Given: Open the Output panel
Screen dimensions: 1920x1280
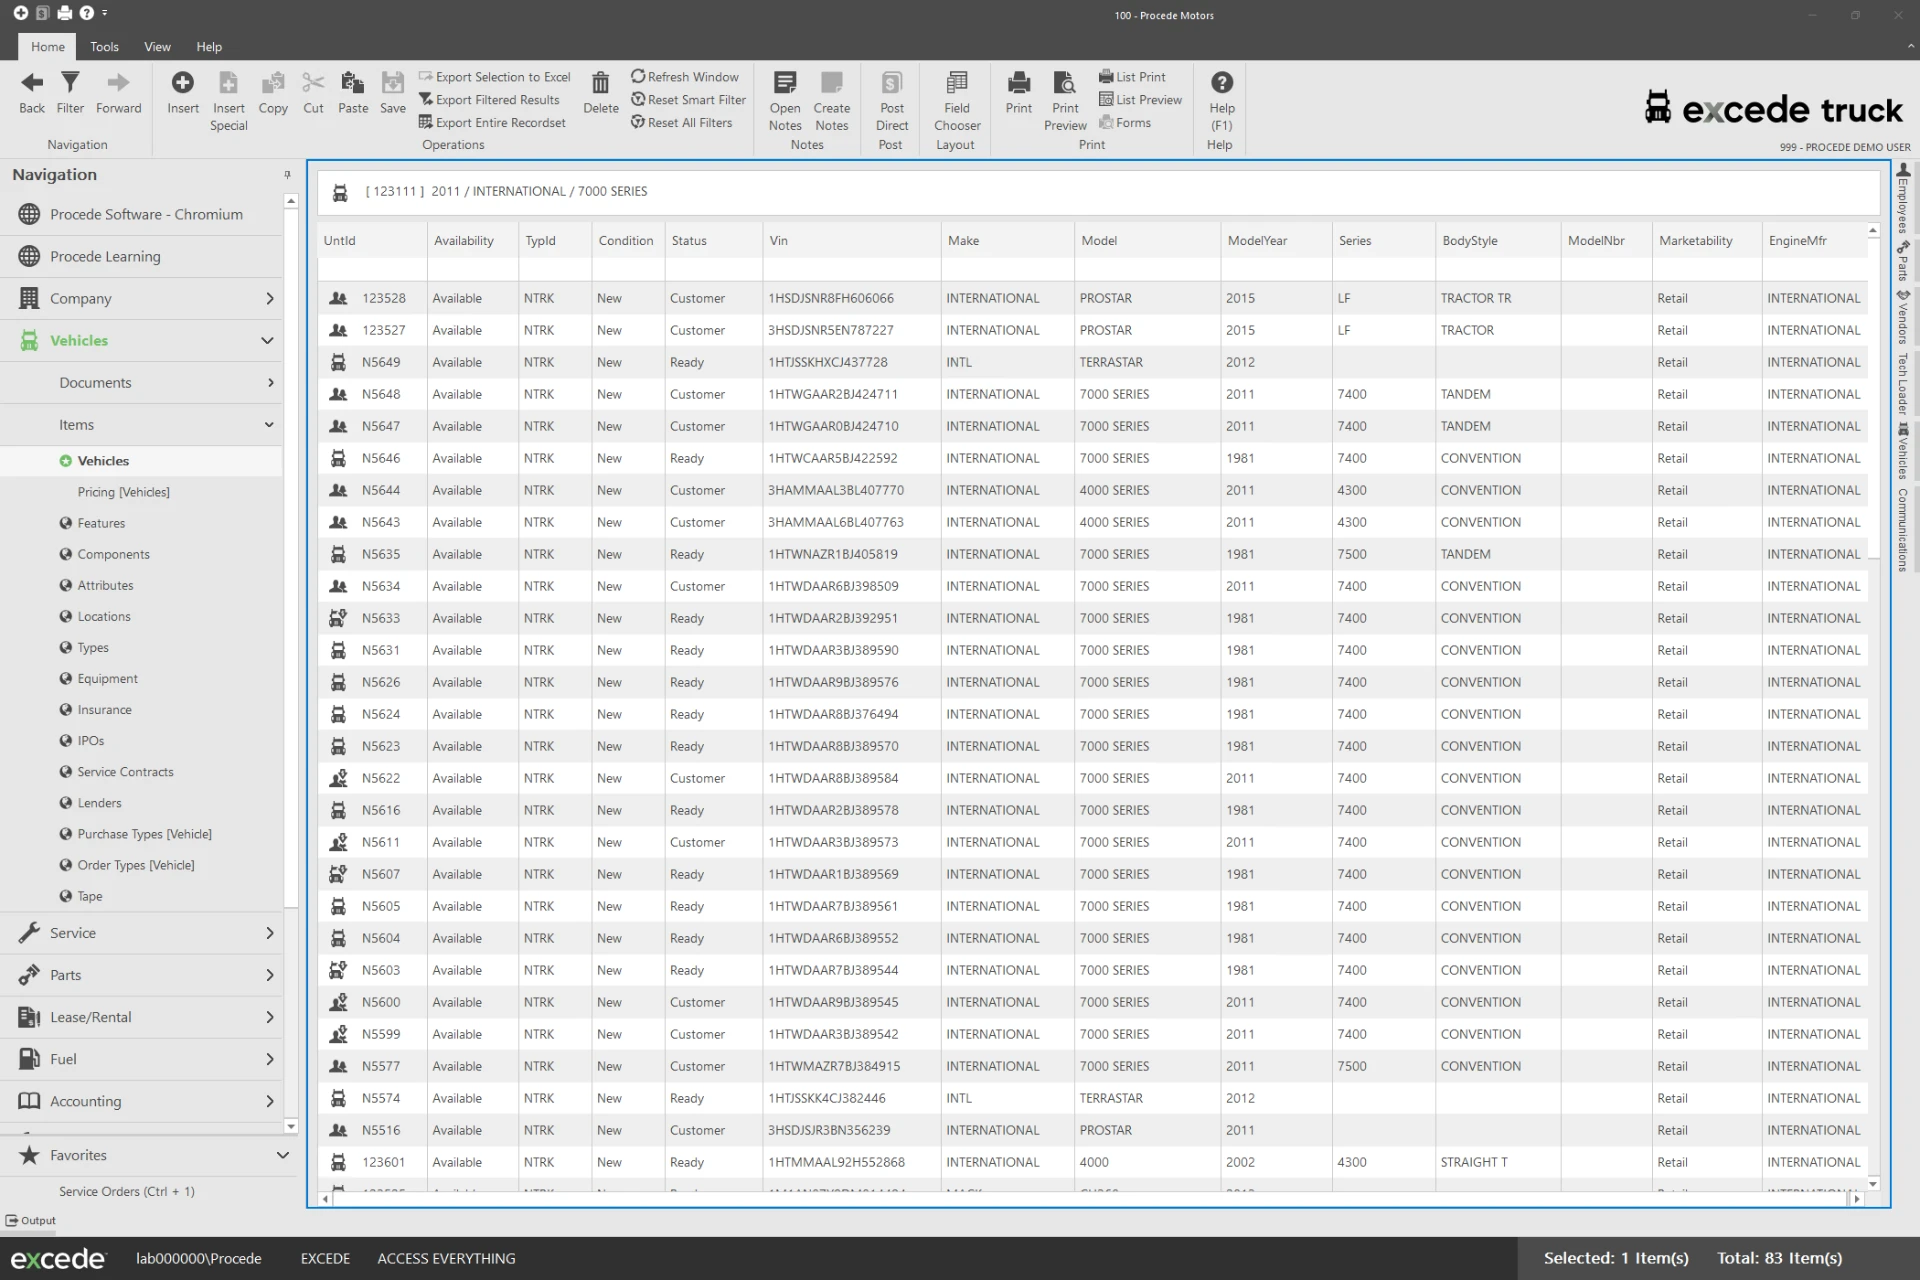Looking at the screenshot, I should (x=31, y=1220).
